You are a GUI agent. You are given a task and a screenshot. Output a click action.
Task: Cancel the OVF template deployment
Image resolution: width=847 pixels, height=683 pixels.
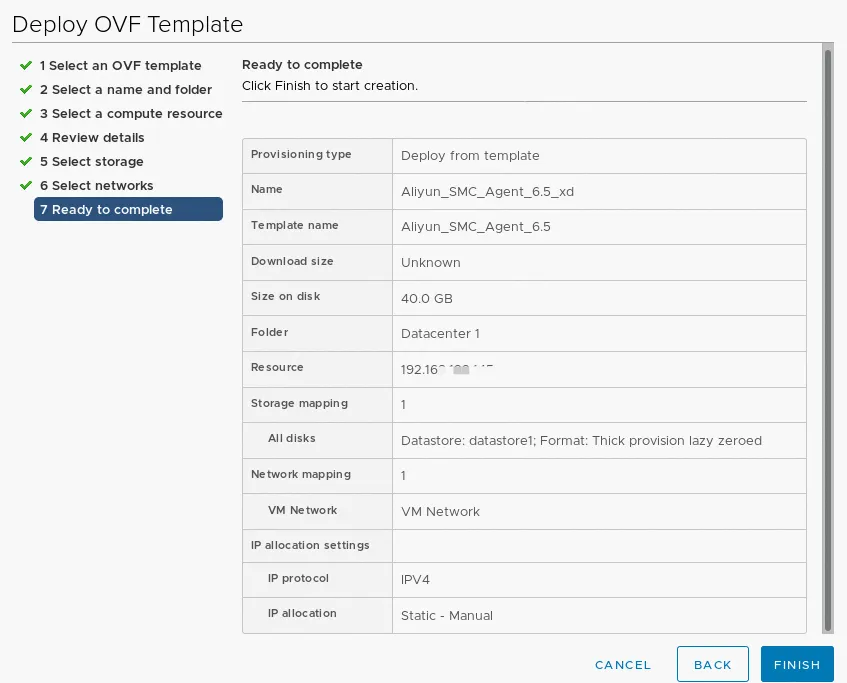[x=623, y=665]
